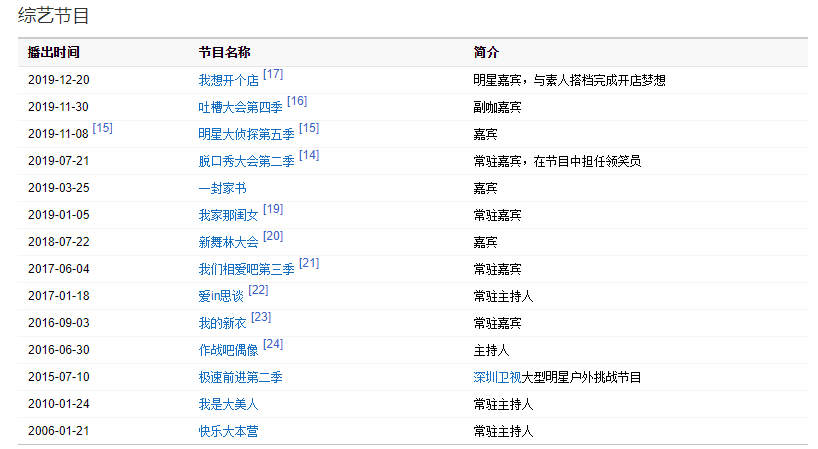Open the 爱in思谈 show link
The height and width of the screenshot is (449, 818).
click(221, 297)
